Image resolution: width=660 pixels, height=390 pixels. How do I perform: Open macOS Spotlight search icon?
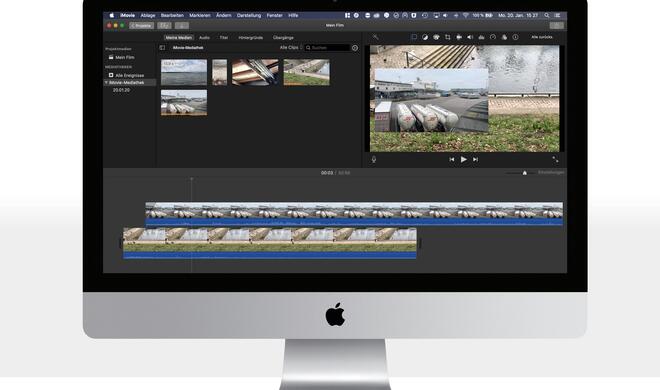[547, 15]
